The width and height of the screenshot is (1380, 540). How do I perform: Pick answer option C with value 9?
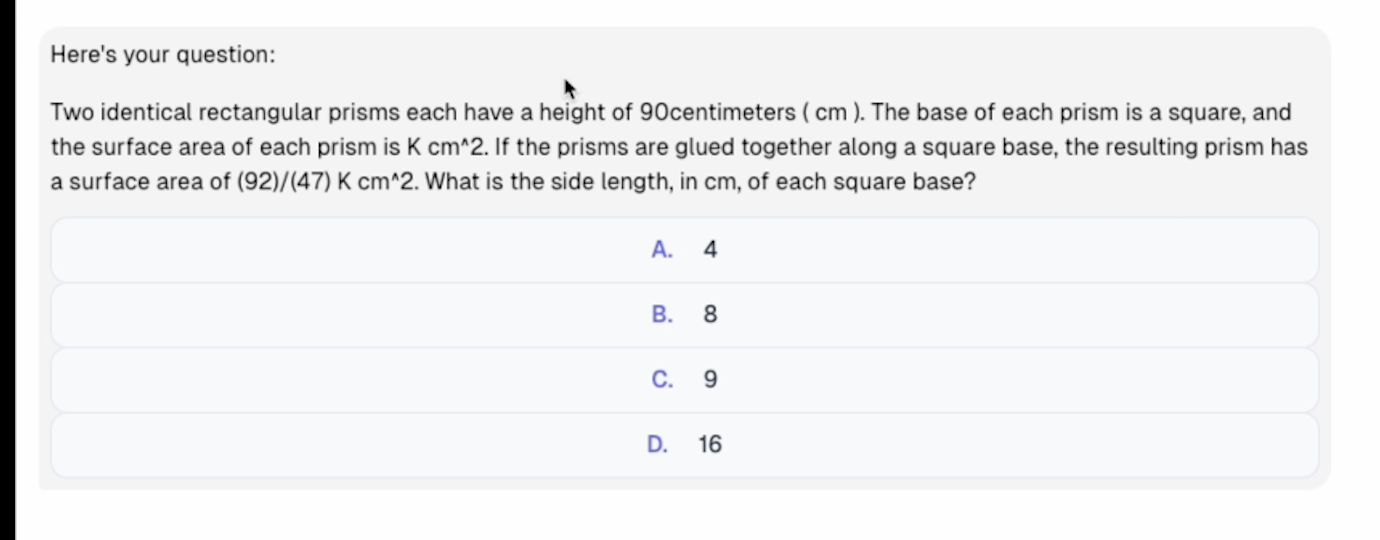tap(684, 380)
